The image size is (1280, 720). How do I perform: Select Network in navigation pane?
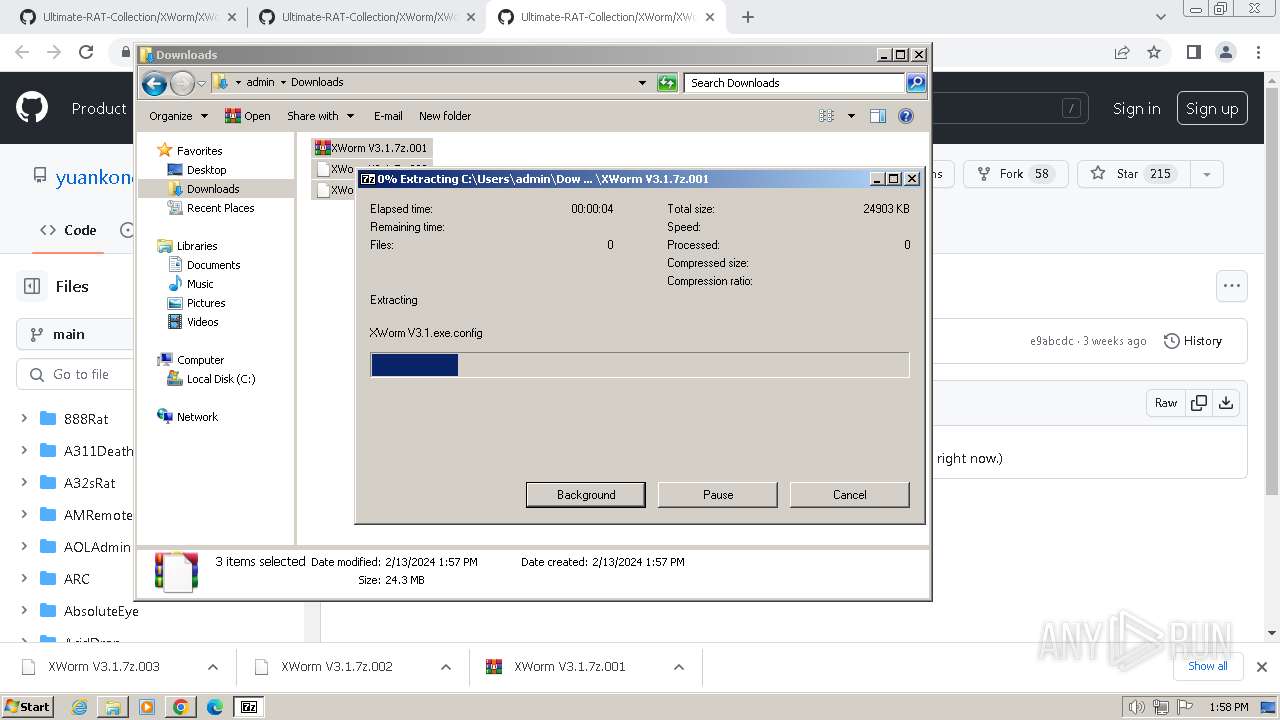197,417
